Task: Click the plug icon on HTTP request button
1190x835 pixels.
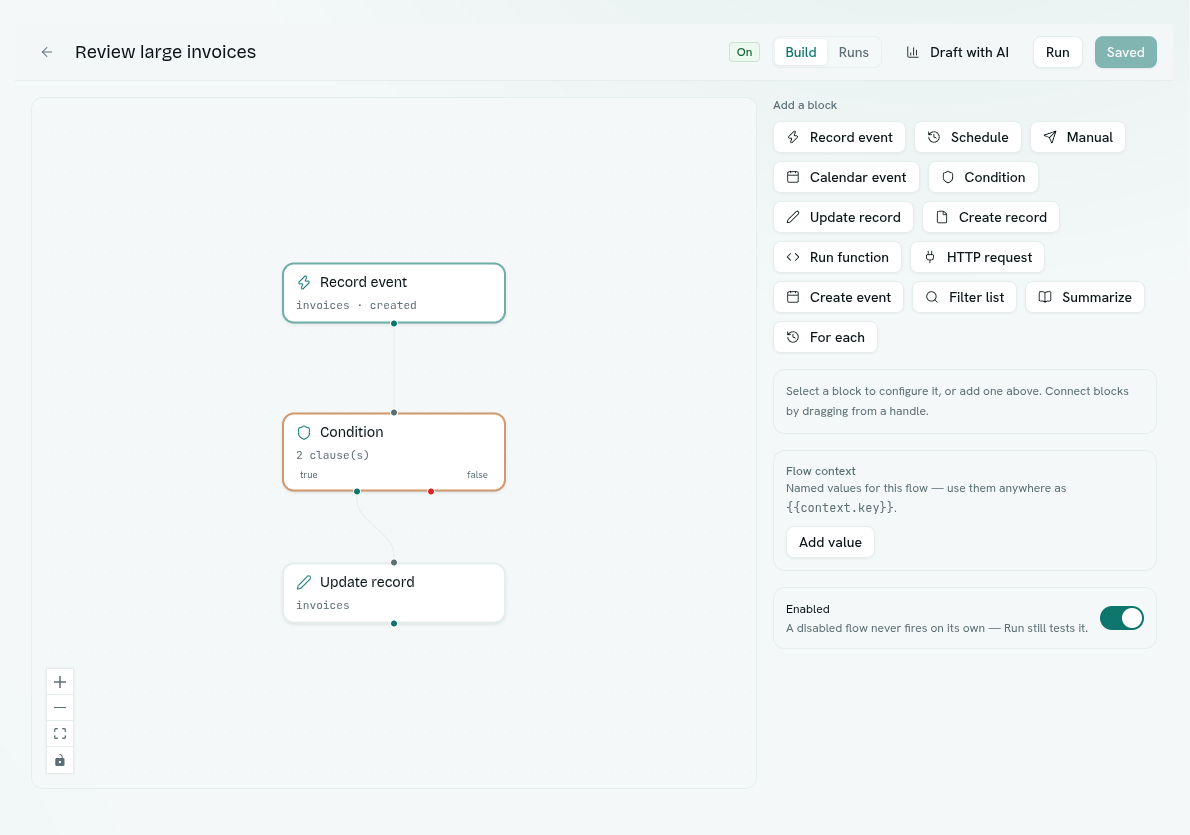Action: 930,257
